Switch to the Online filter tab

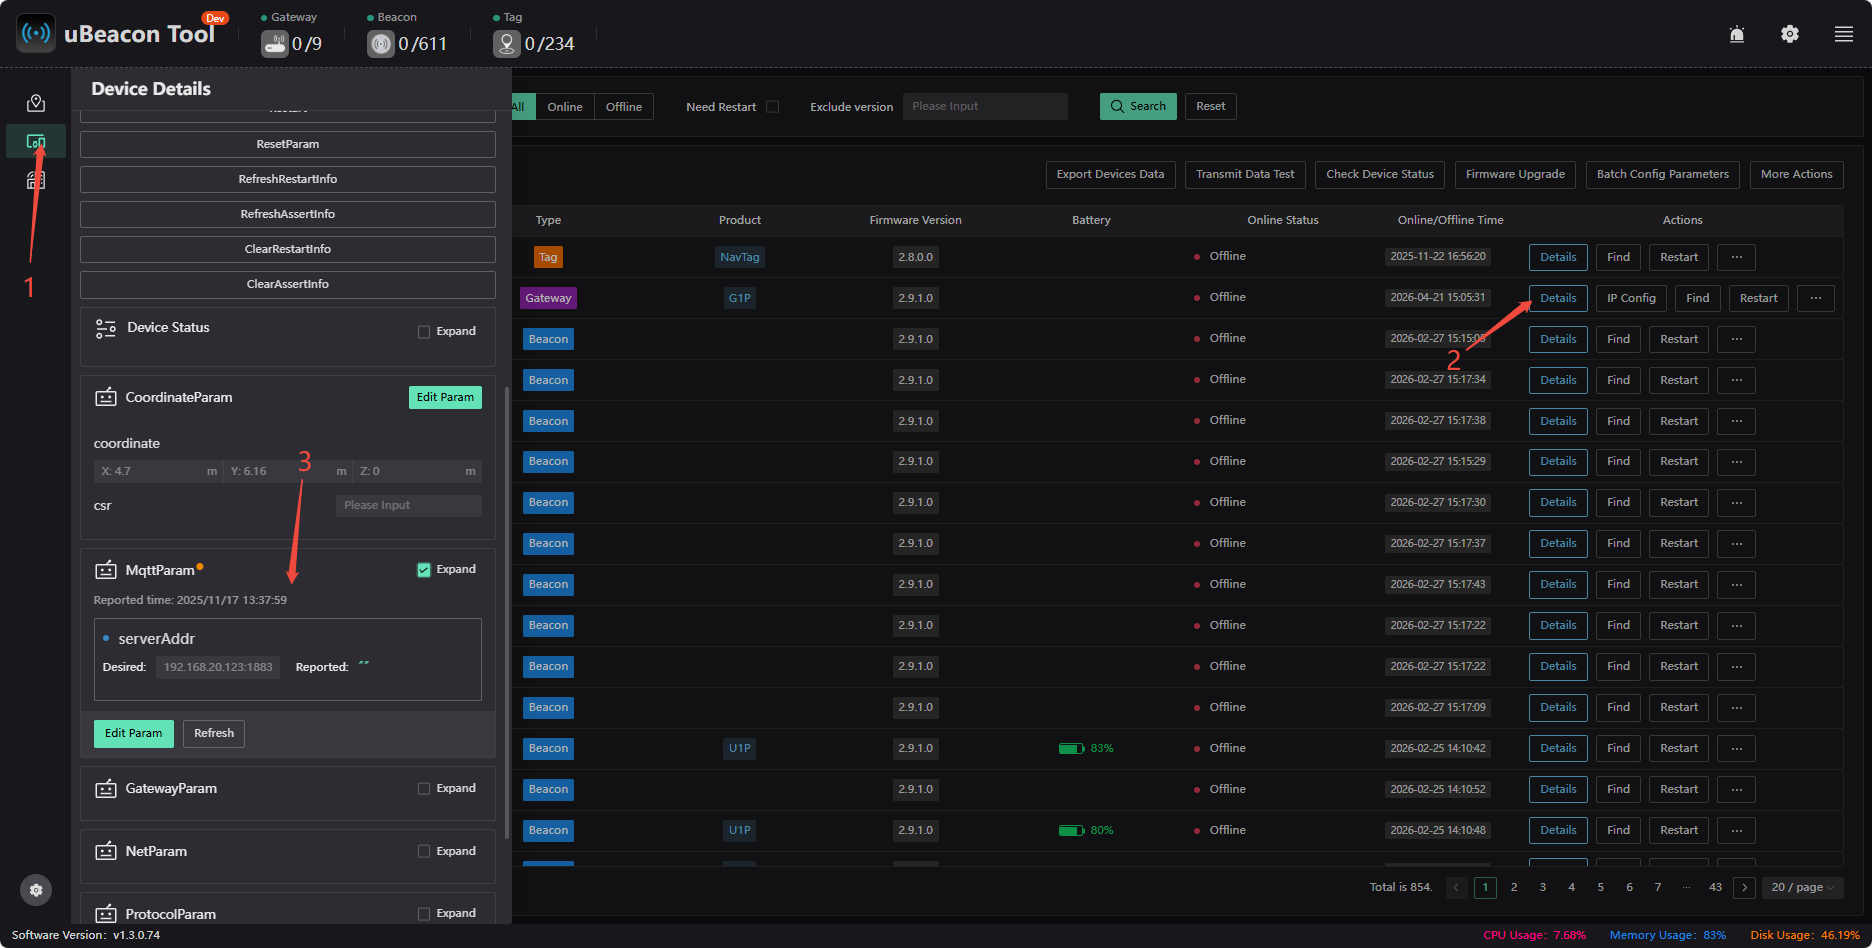tap(565, 107)
